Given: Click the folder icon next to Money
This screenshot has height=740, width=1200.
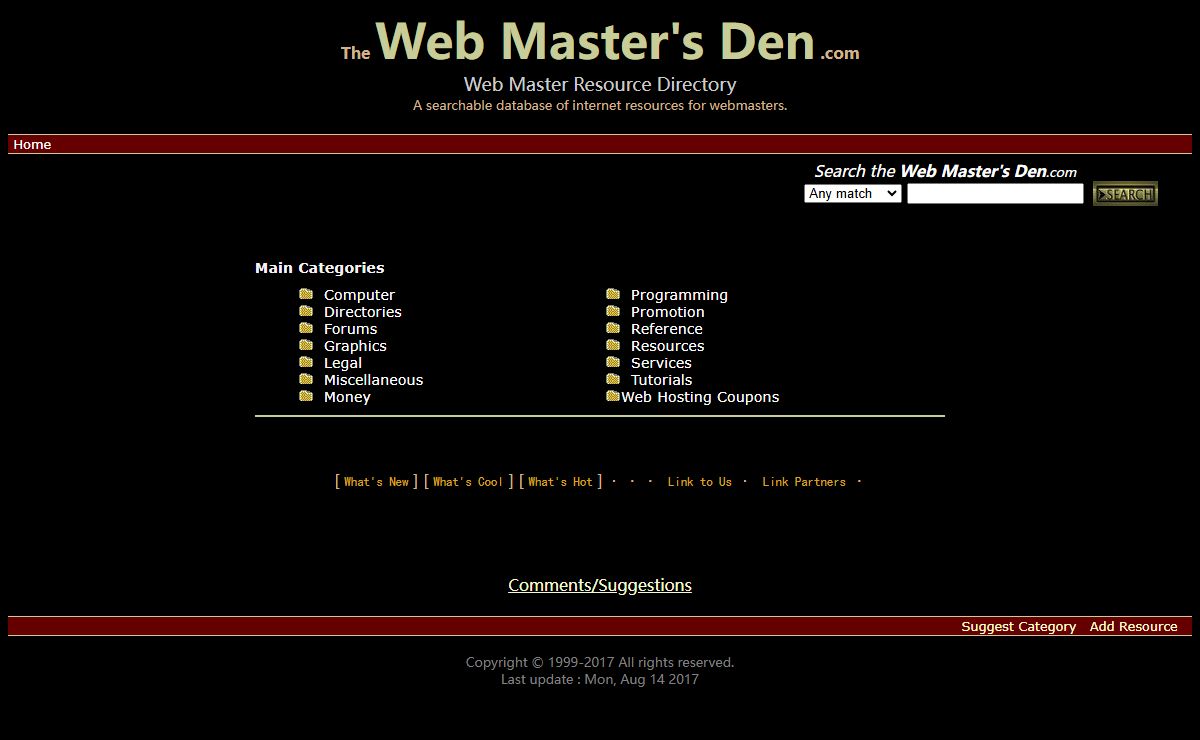Looking at the screenshot, I should pyautogui.click(x=306, y=396).
